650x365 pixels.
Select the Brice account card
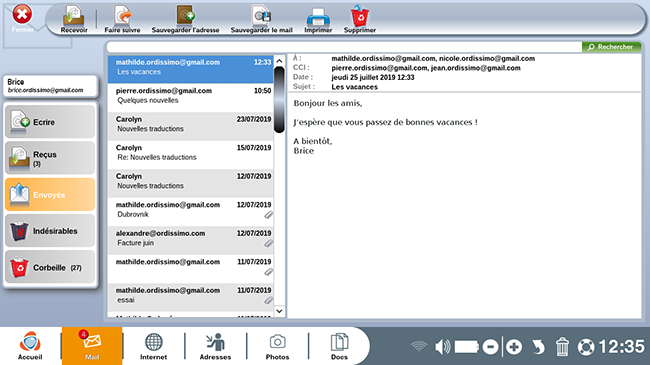50,86
